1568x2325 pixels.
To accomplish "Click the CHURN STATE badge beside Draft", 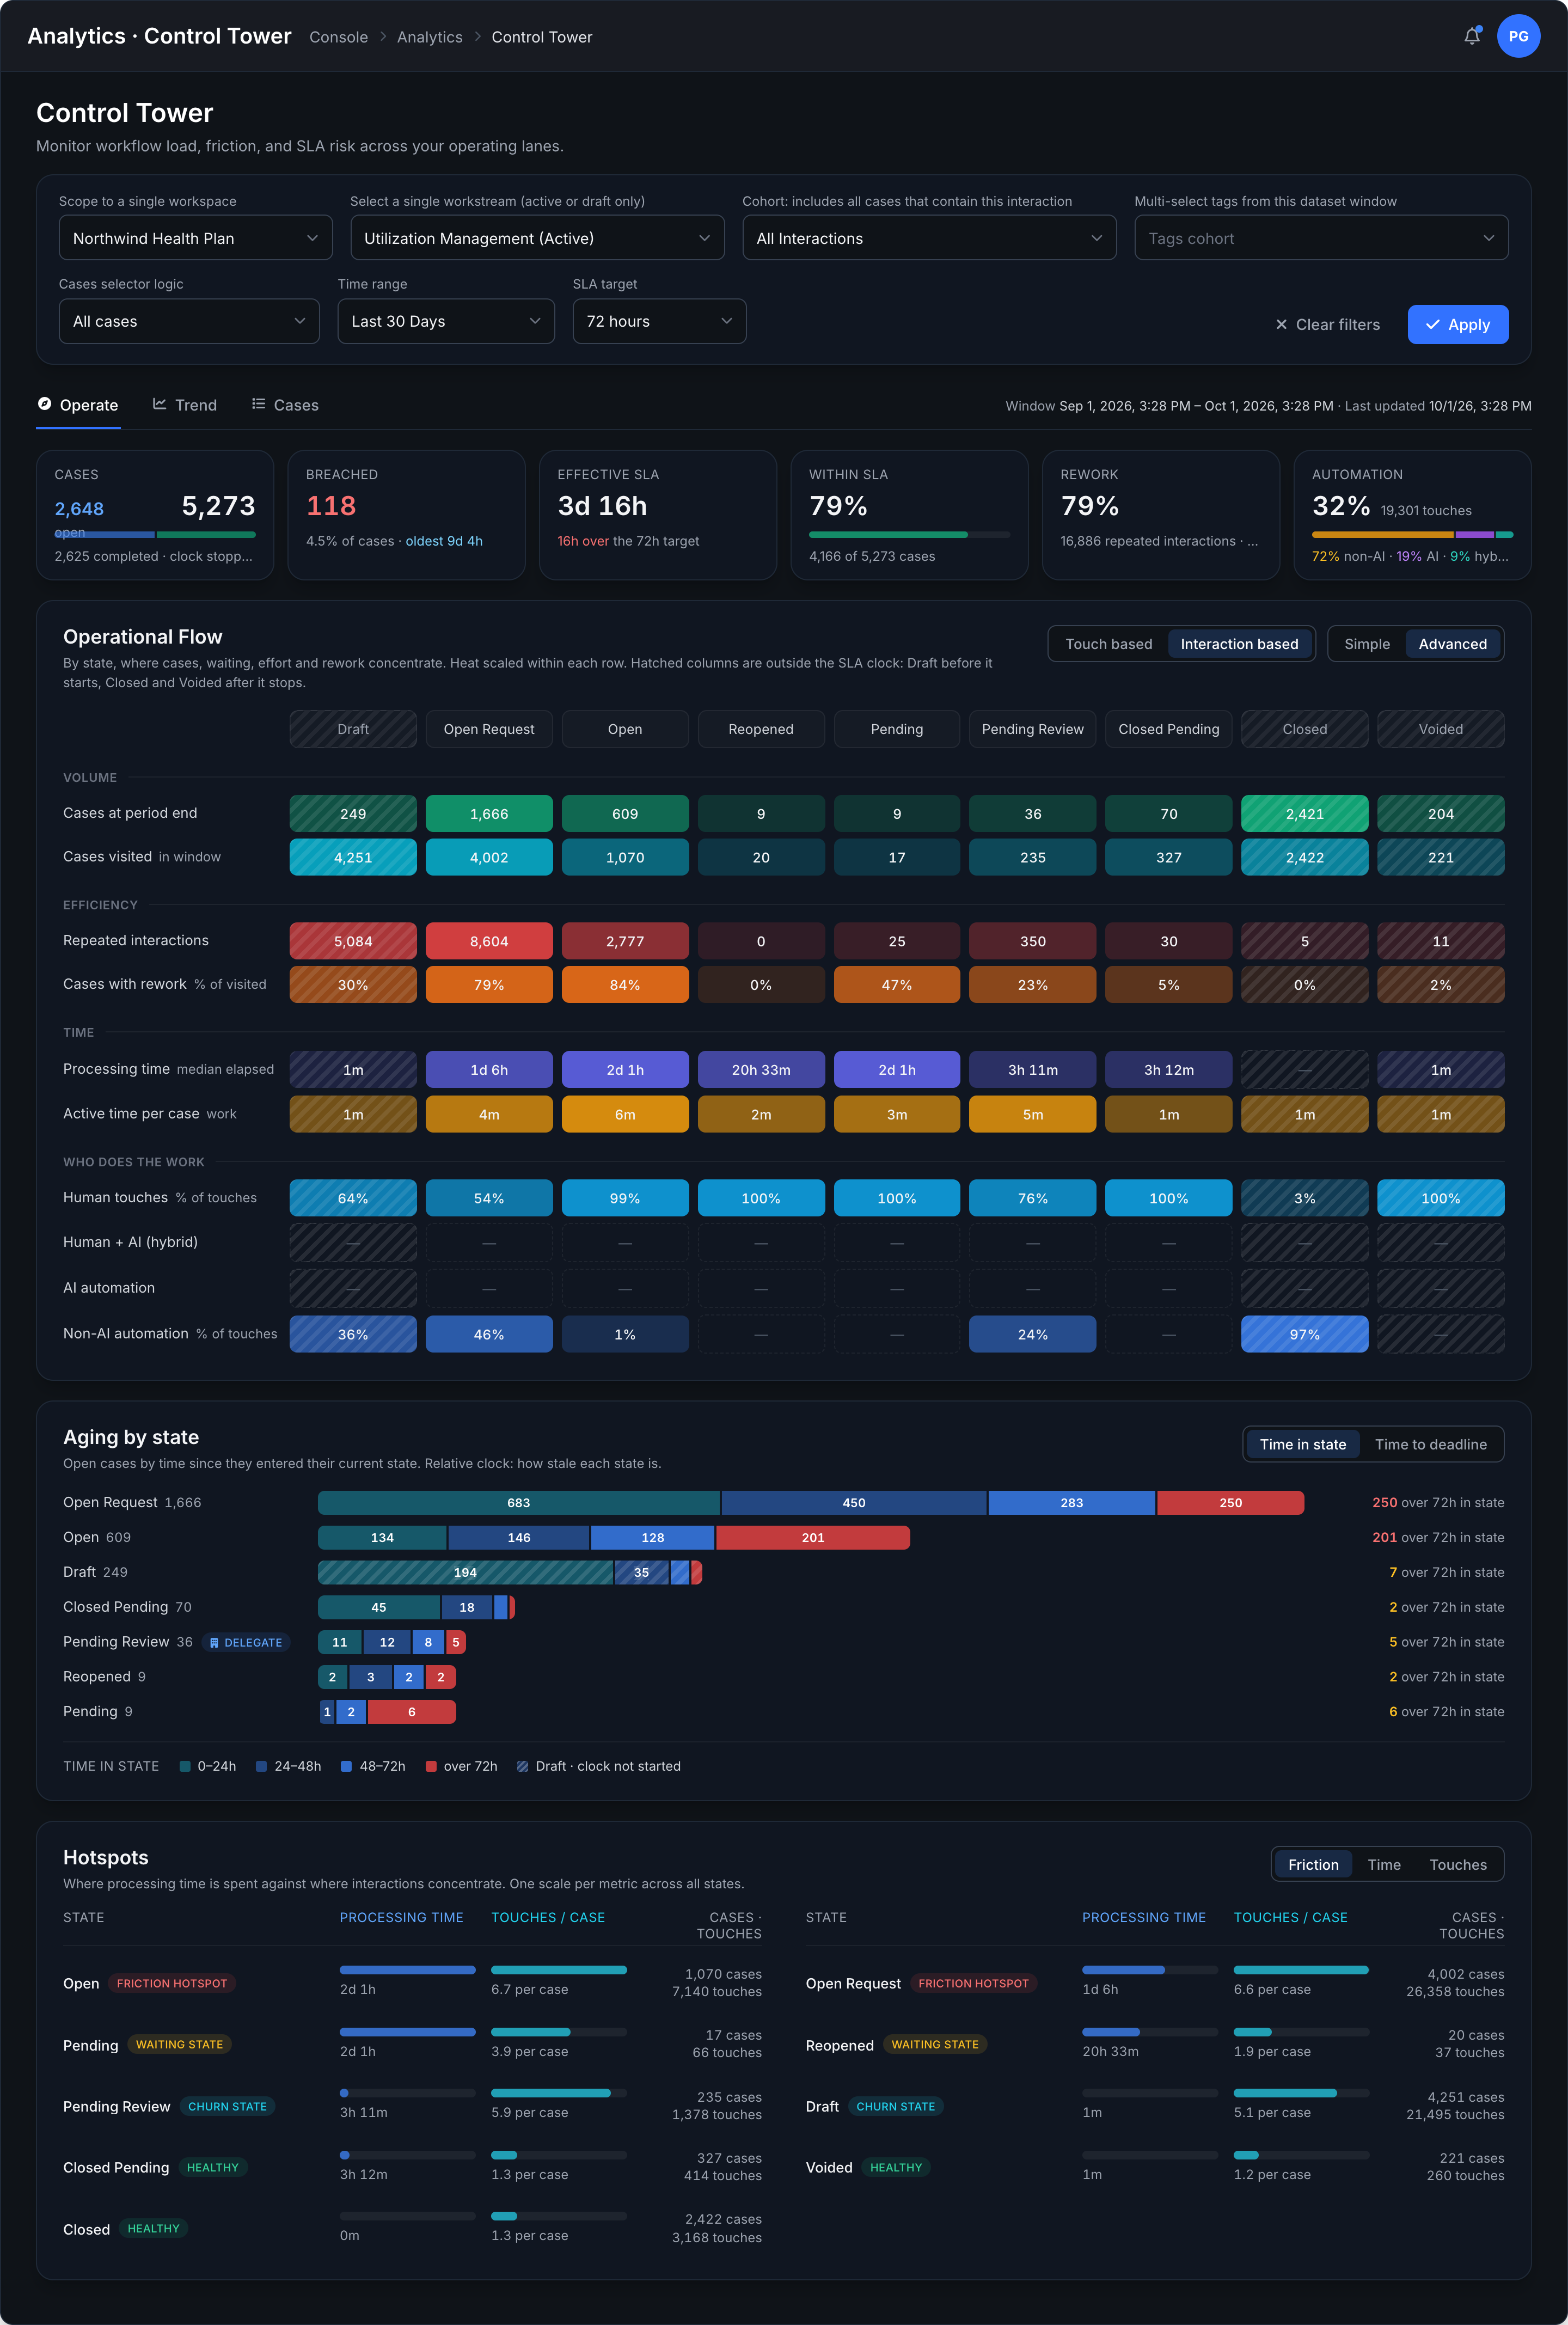I will point(895,2106).
